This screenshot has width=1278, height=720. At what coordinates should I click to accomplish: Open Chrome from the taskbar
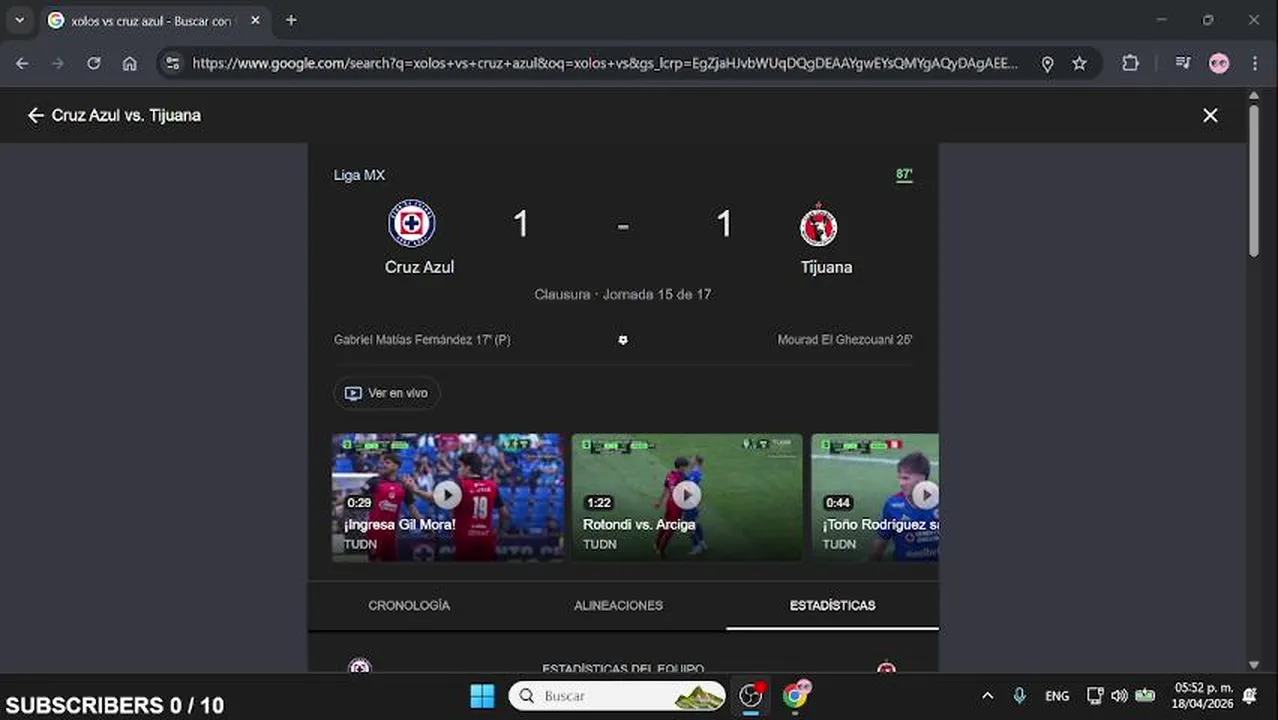click(796, 696)
